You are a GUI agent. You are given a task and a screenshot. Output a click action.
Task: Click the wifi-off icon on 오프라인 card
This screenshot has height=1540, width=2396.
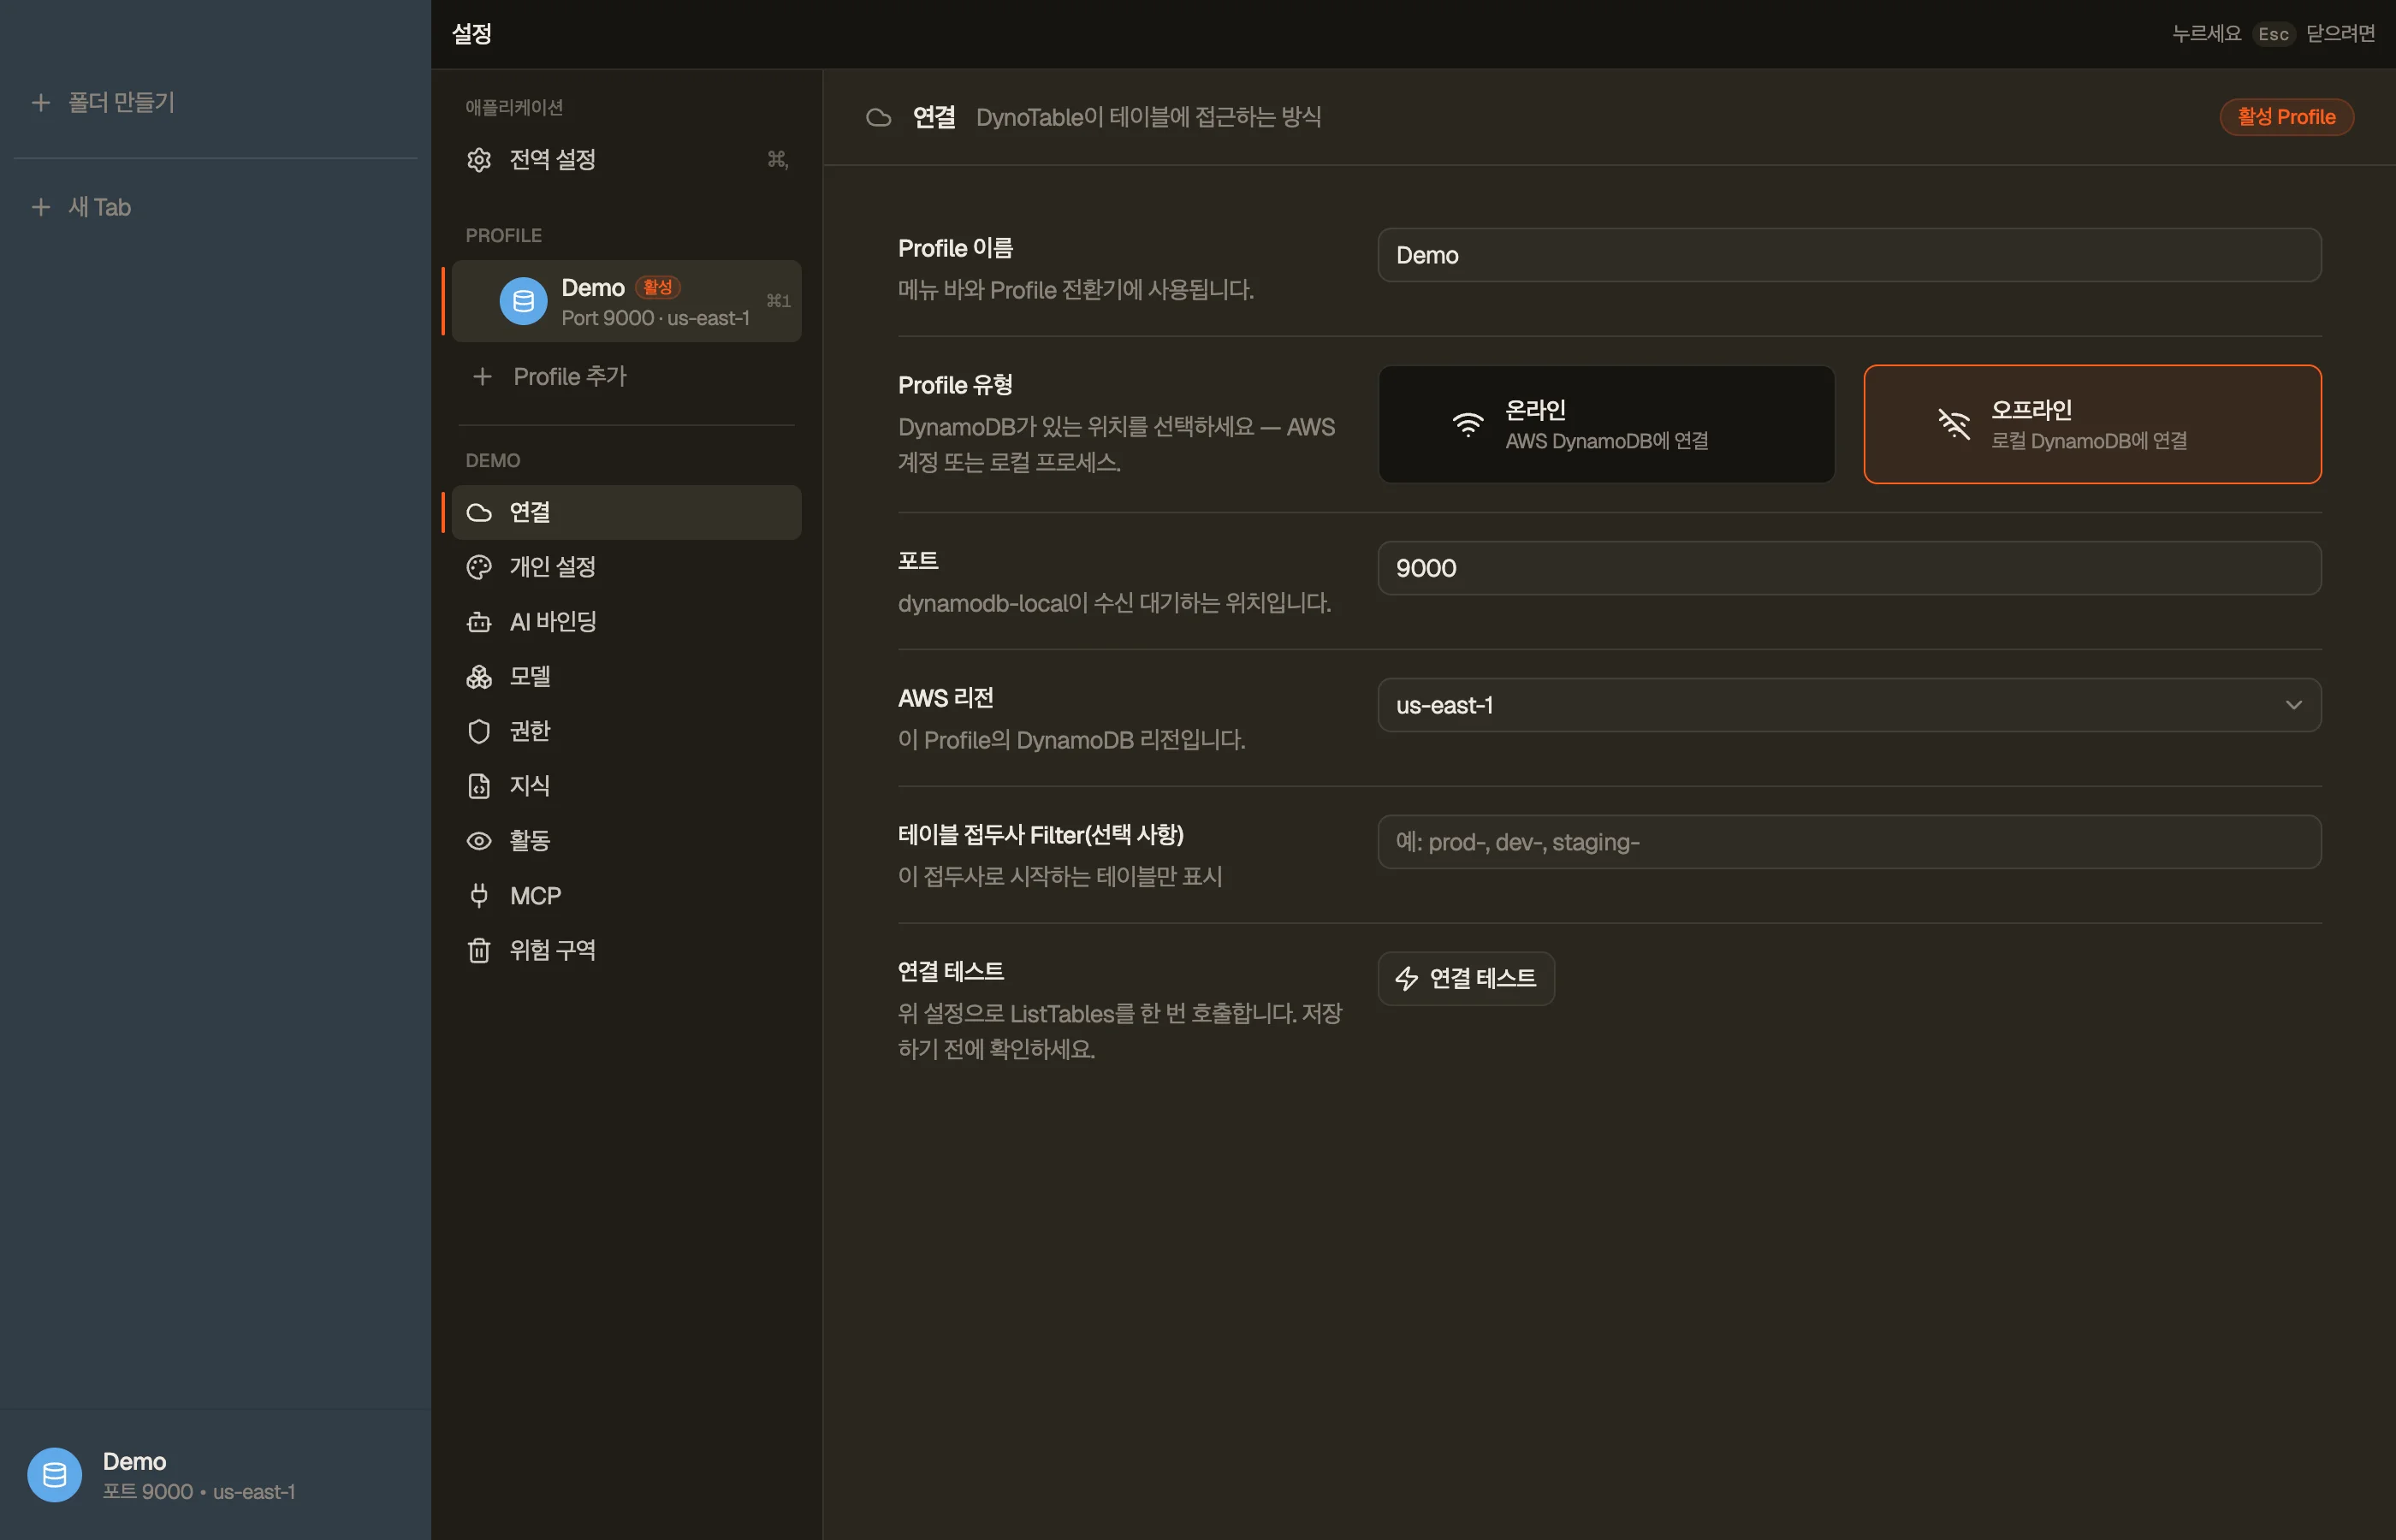(x=1953, y=425)
